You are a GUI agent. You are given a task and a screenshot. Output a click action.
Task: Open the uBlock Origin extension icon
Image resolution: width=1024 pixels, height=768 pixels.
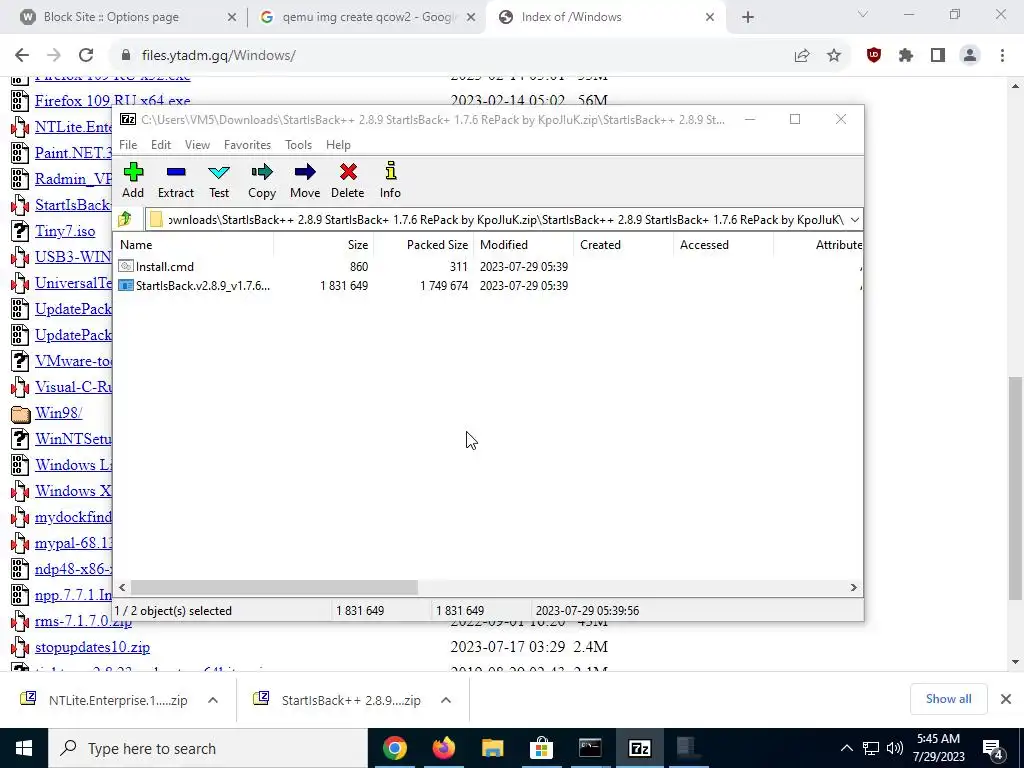click(x=874, y=56)
